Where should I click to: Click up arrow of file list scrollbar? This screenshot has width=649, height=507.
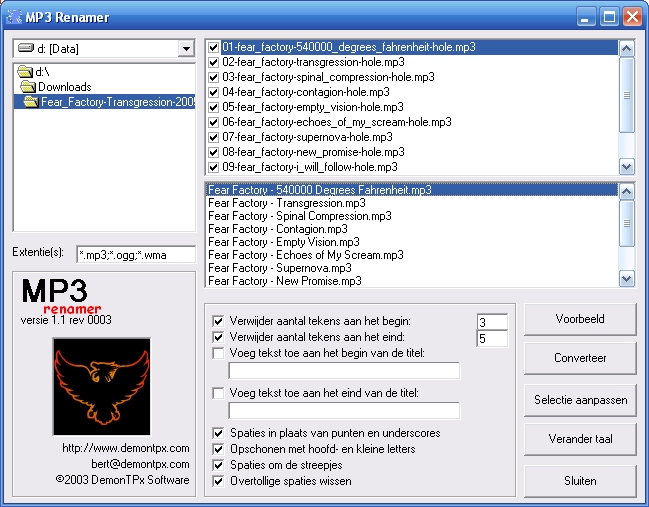[626, 49]
